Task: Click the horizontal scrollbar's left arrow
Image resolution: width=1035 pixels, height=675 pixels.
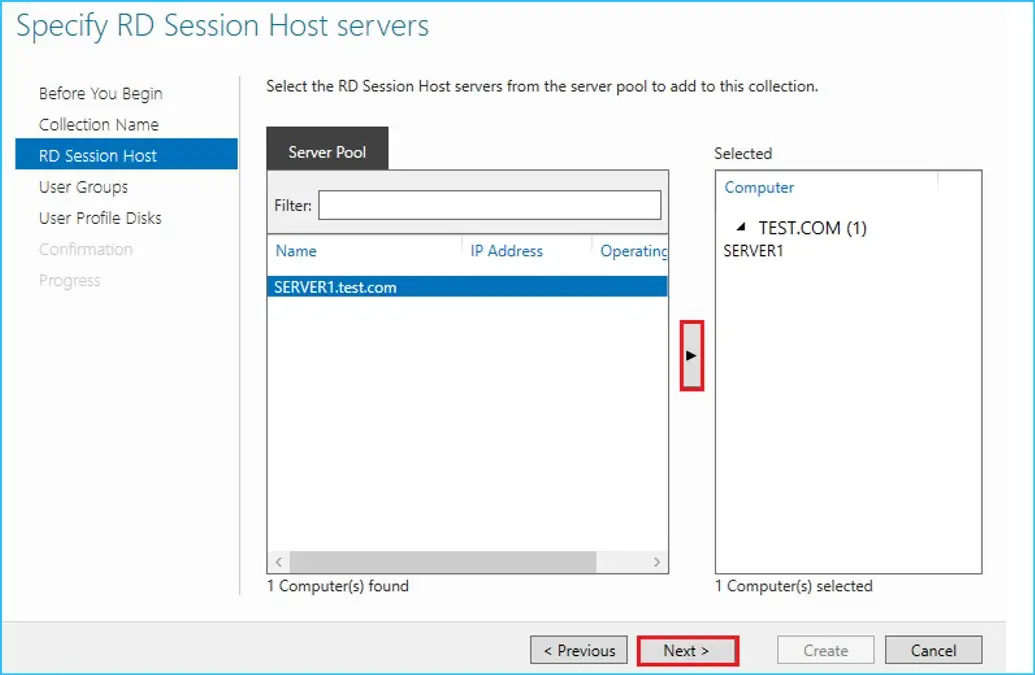Action: click(x=279, y=562)
